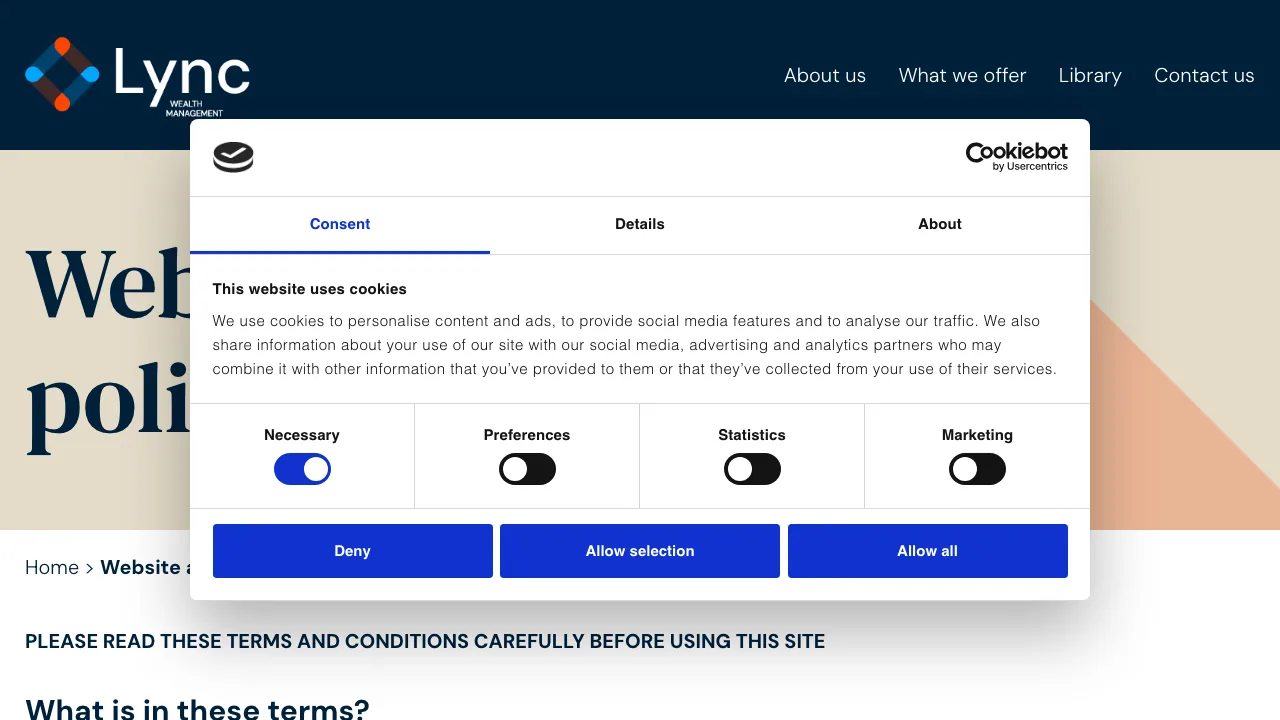Enable Marketing cookies
The image size is (1280, 720).
tap(977, 469)
